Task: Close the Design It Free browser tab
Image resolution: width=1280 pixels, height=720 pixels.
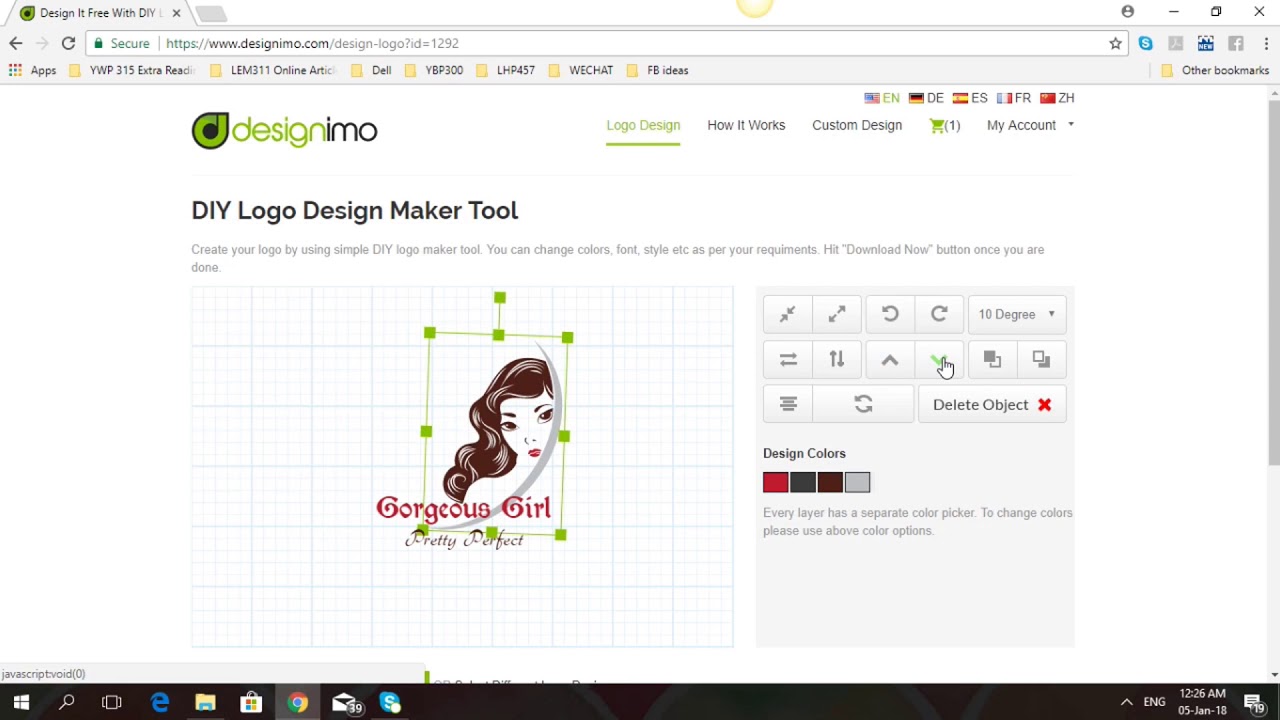Action: tap(177, 13)
